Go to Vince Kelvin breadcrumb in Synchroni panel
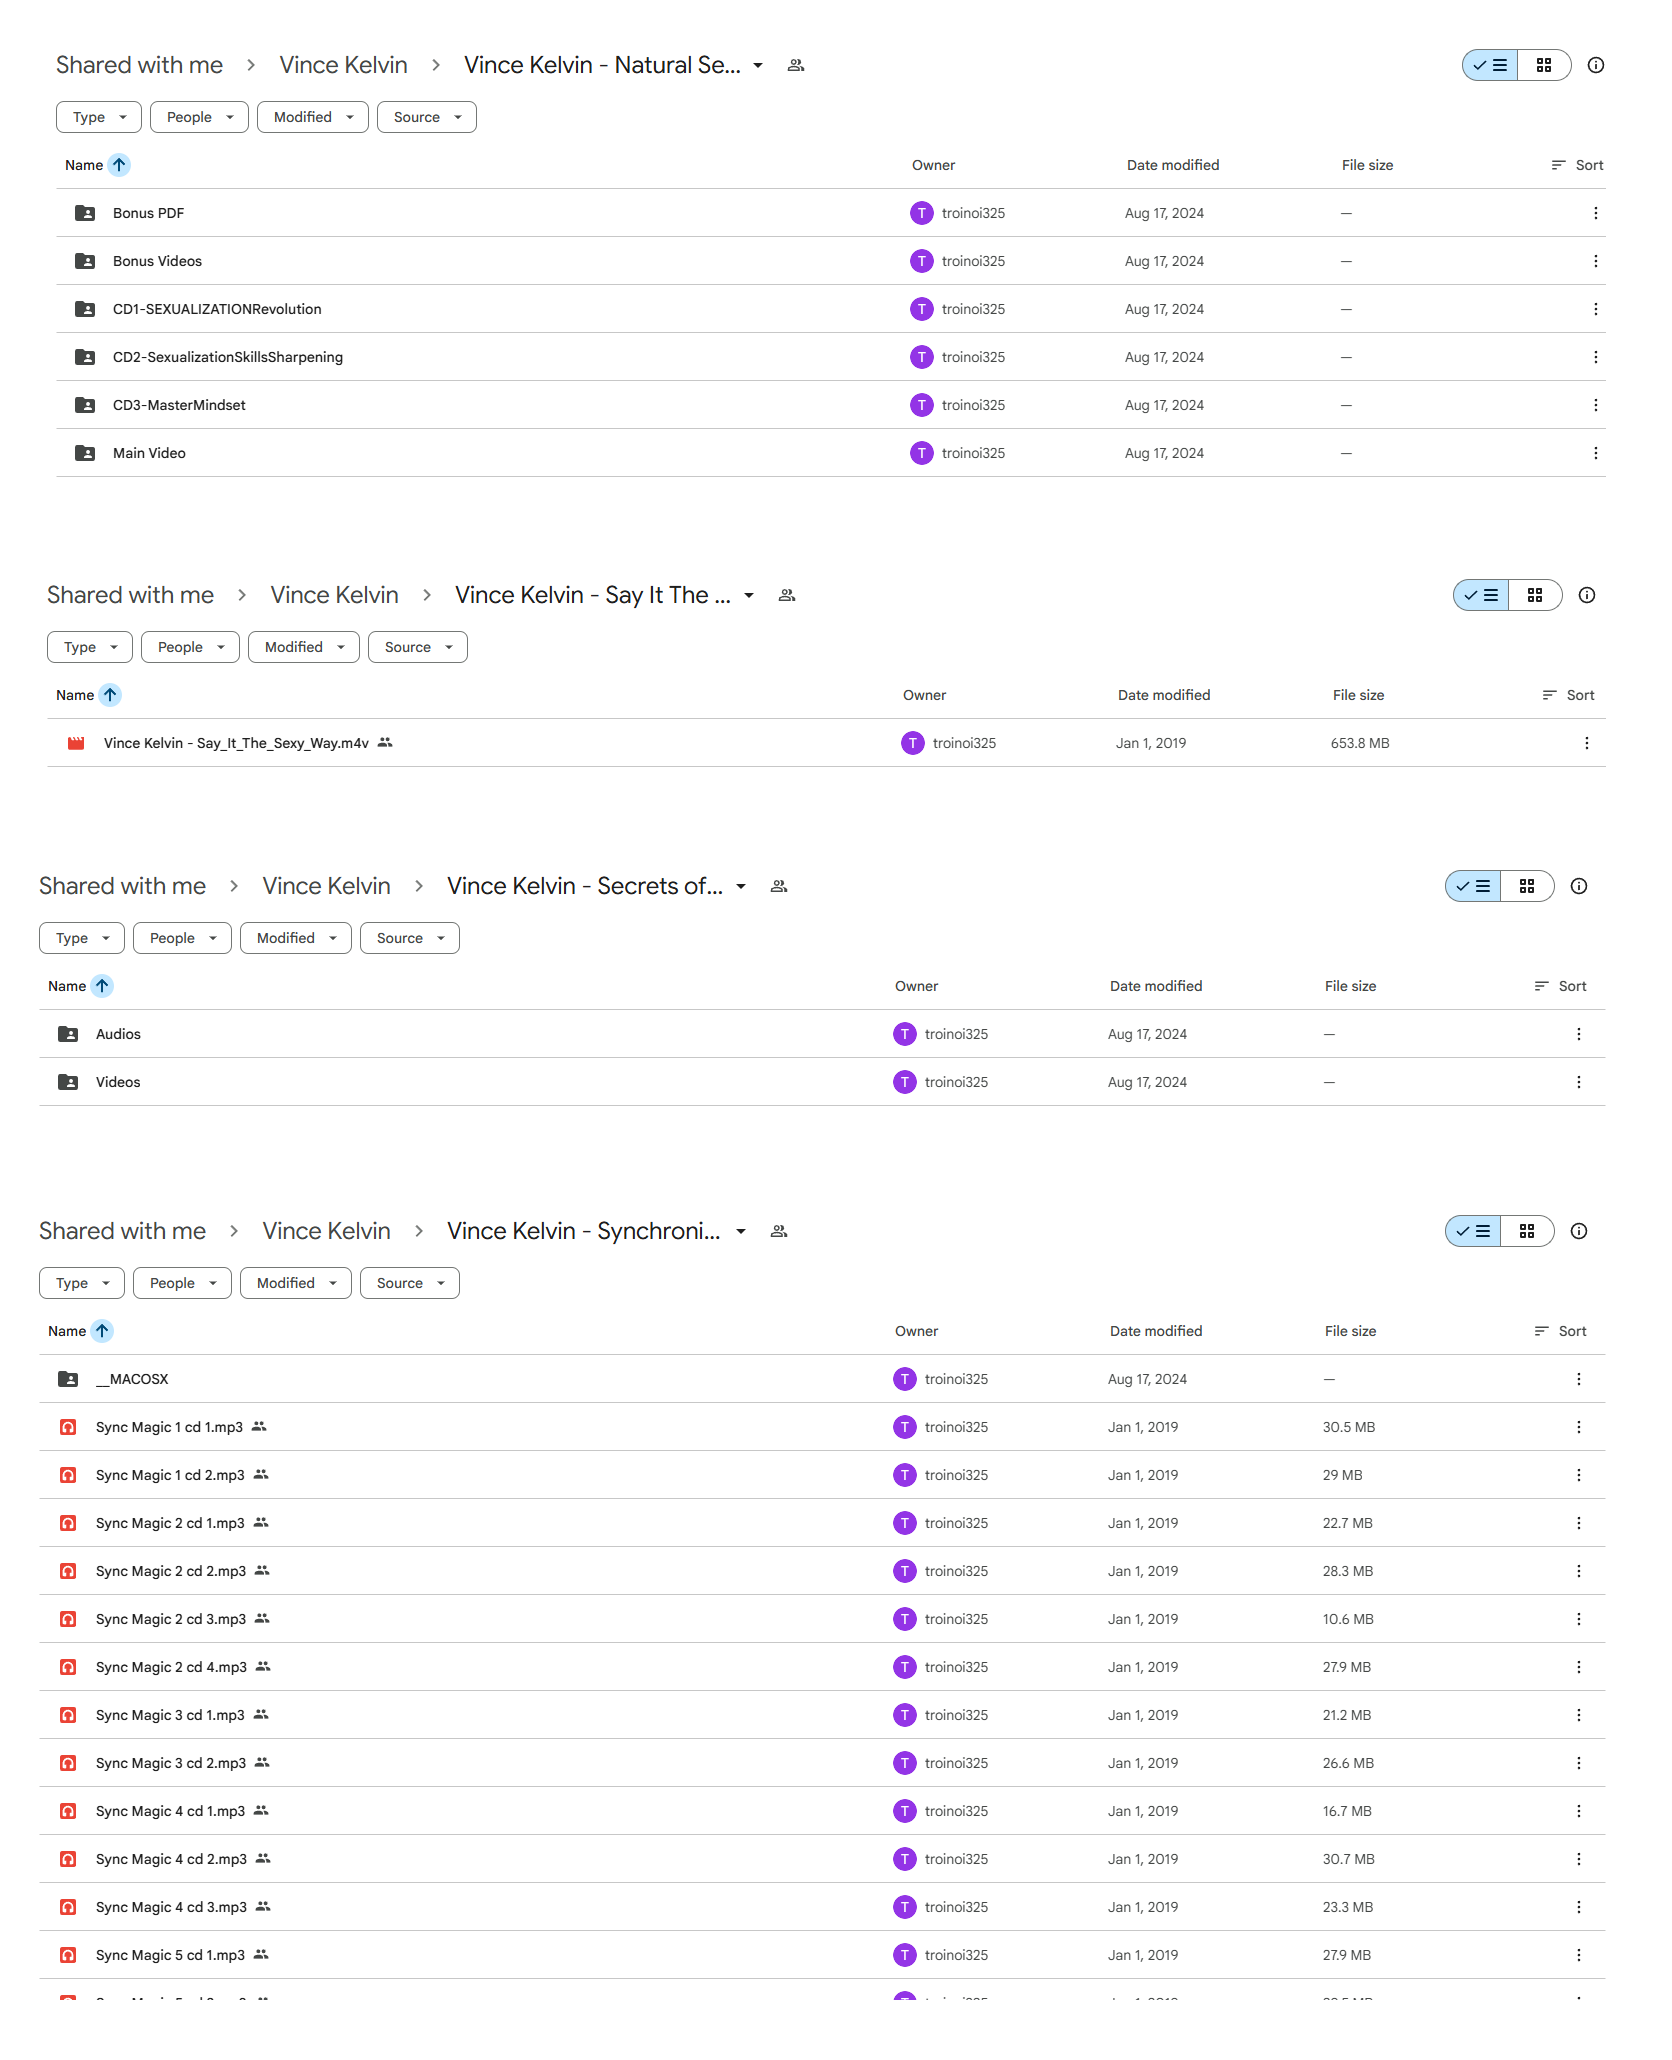 tap(326, 1231)
